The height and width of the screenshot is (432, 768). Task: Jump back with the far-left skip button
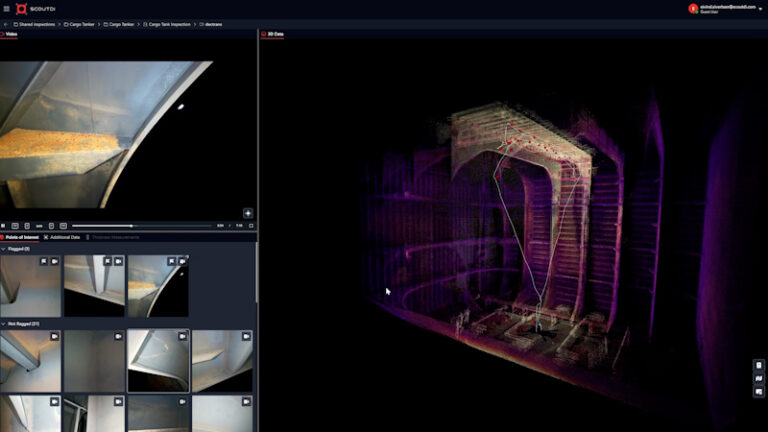[x=15, y=226]
